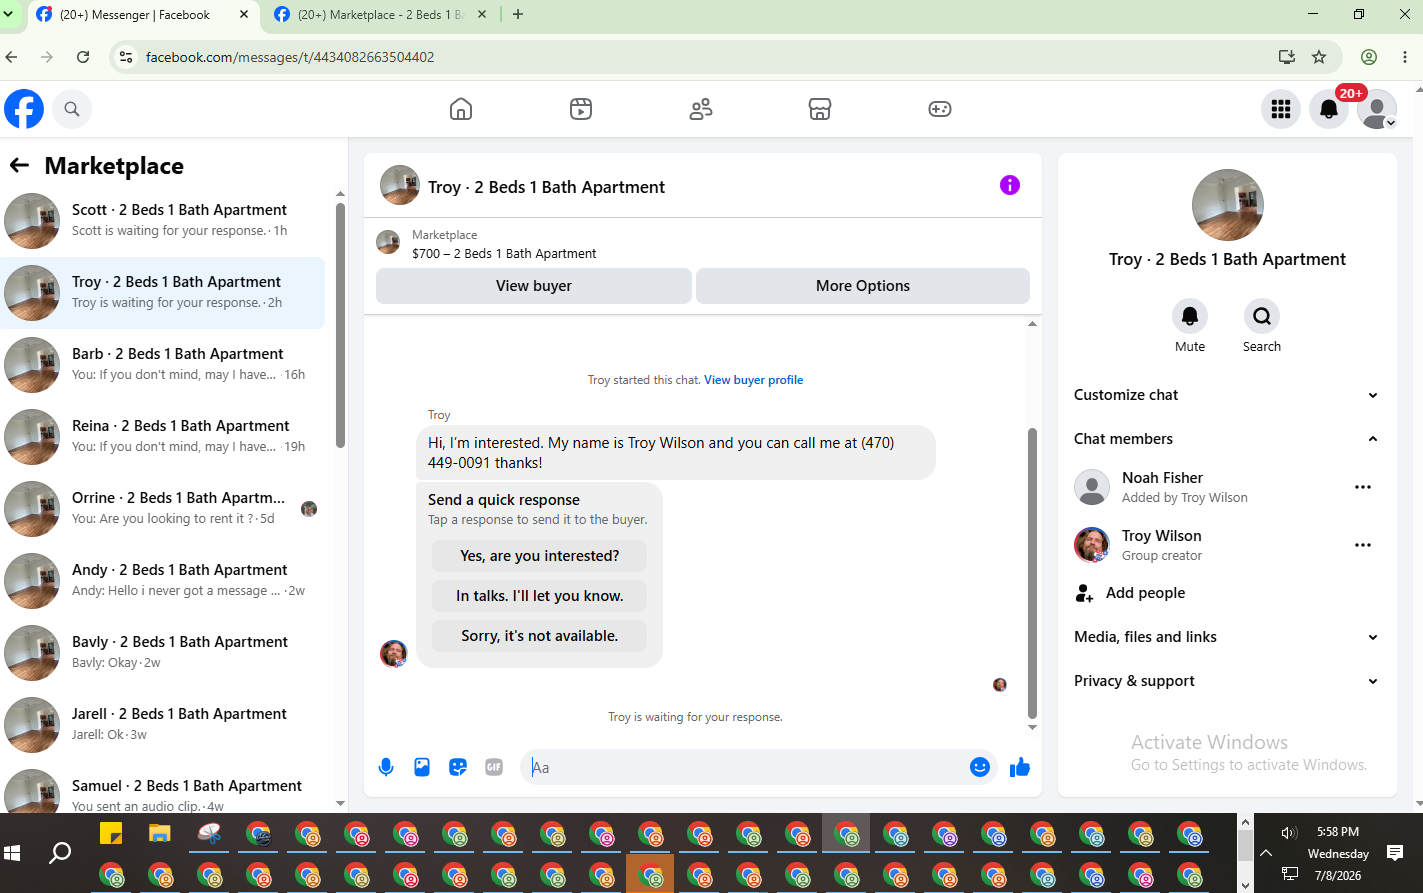Open the Andy 2 Beds conversation
The image size is (1423, 893).
(164, 581)
